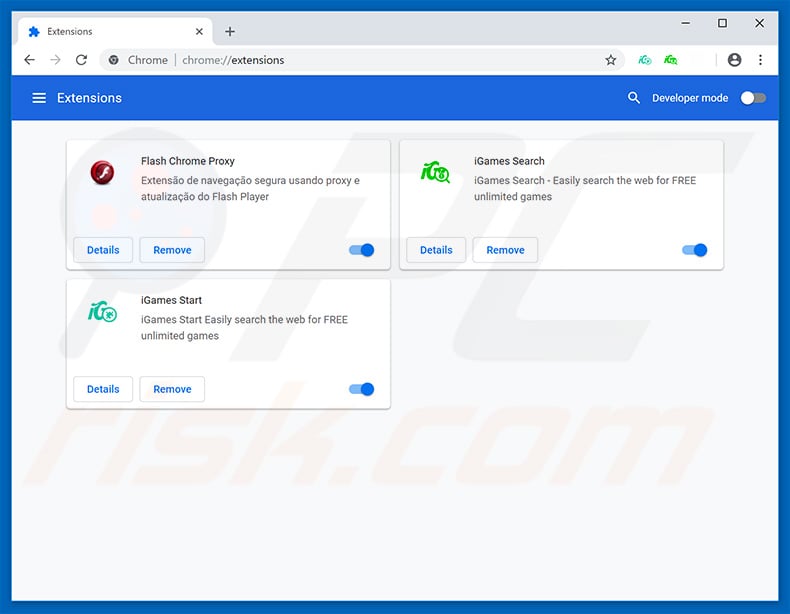Click the chrome://extensions address bar

(362, 60)
